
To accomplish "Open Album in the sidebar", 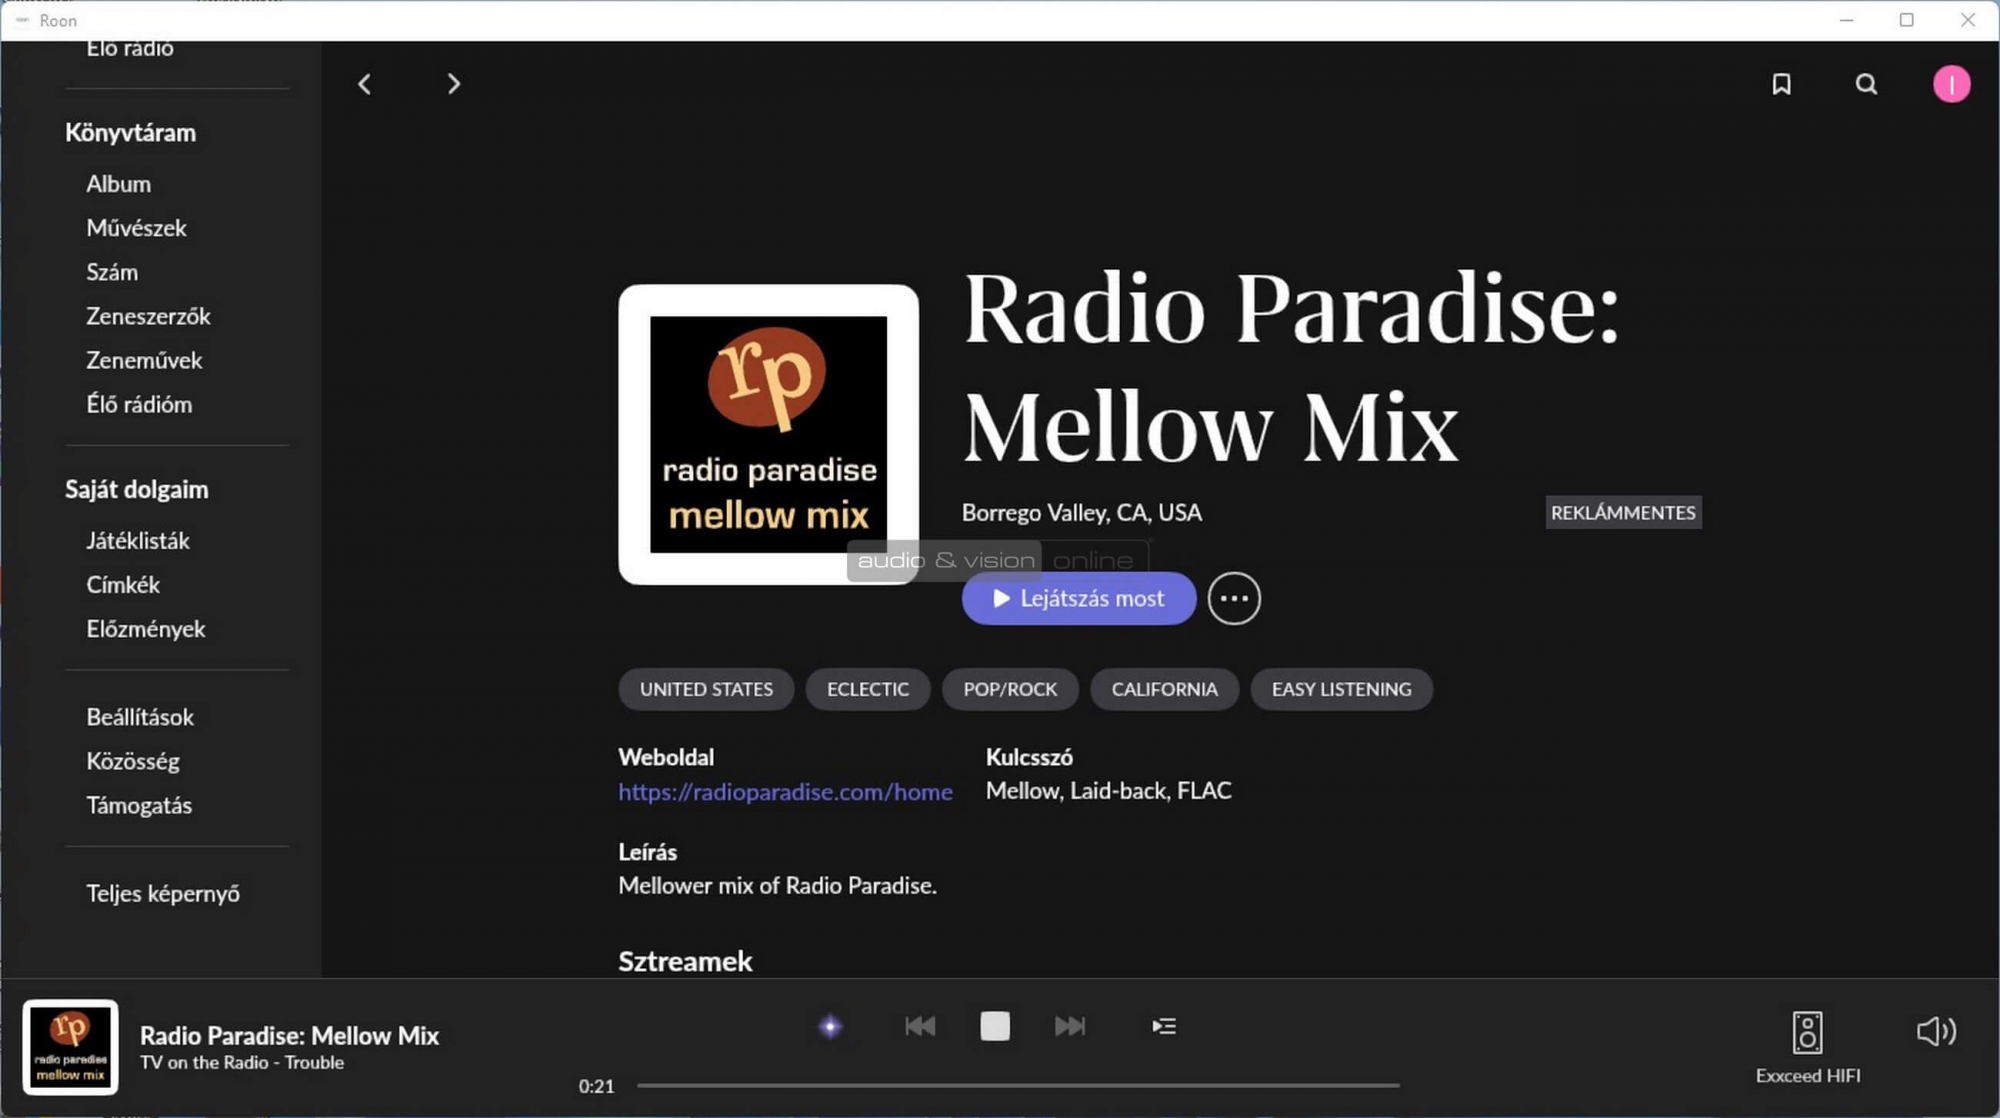I will tap(118, 184).
